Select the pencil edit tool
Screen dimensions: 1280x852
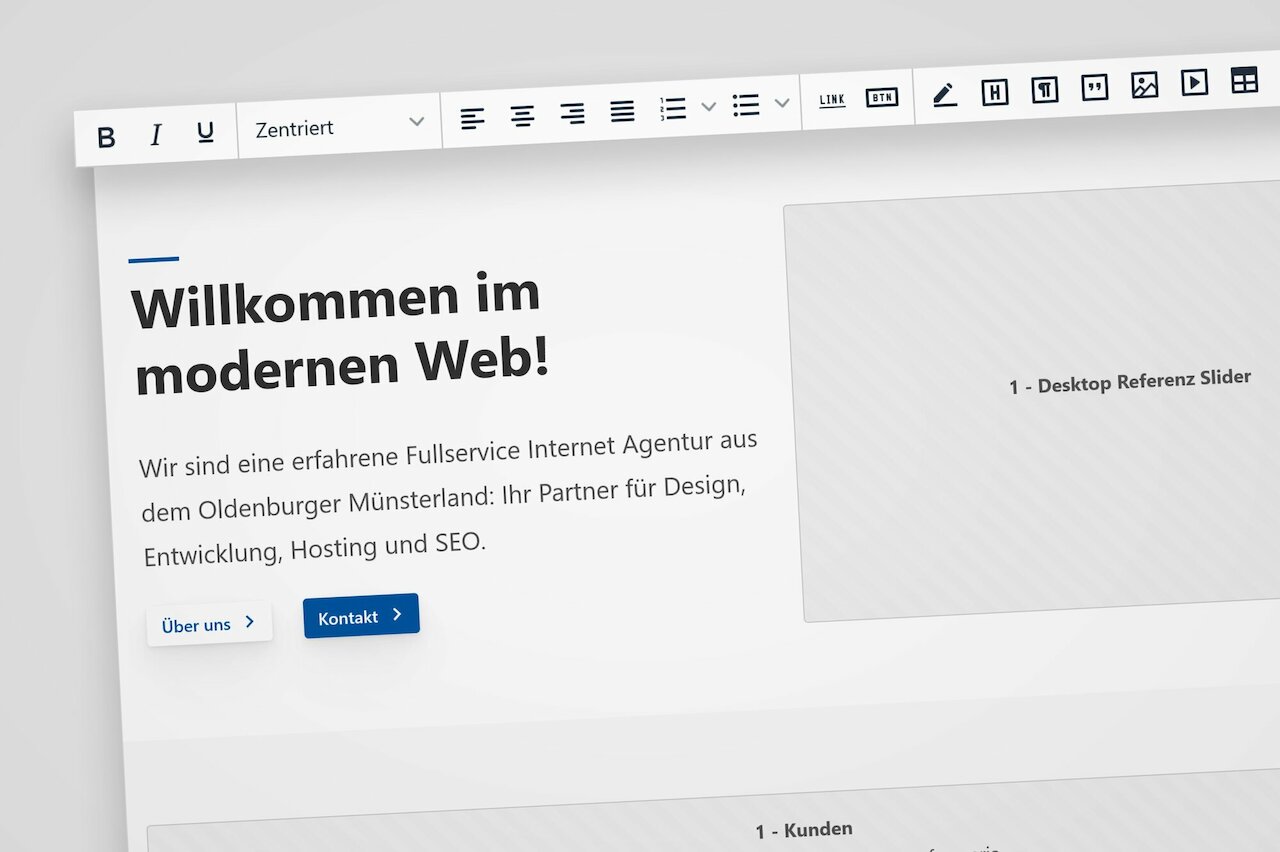click(944, 94)
